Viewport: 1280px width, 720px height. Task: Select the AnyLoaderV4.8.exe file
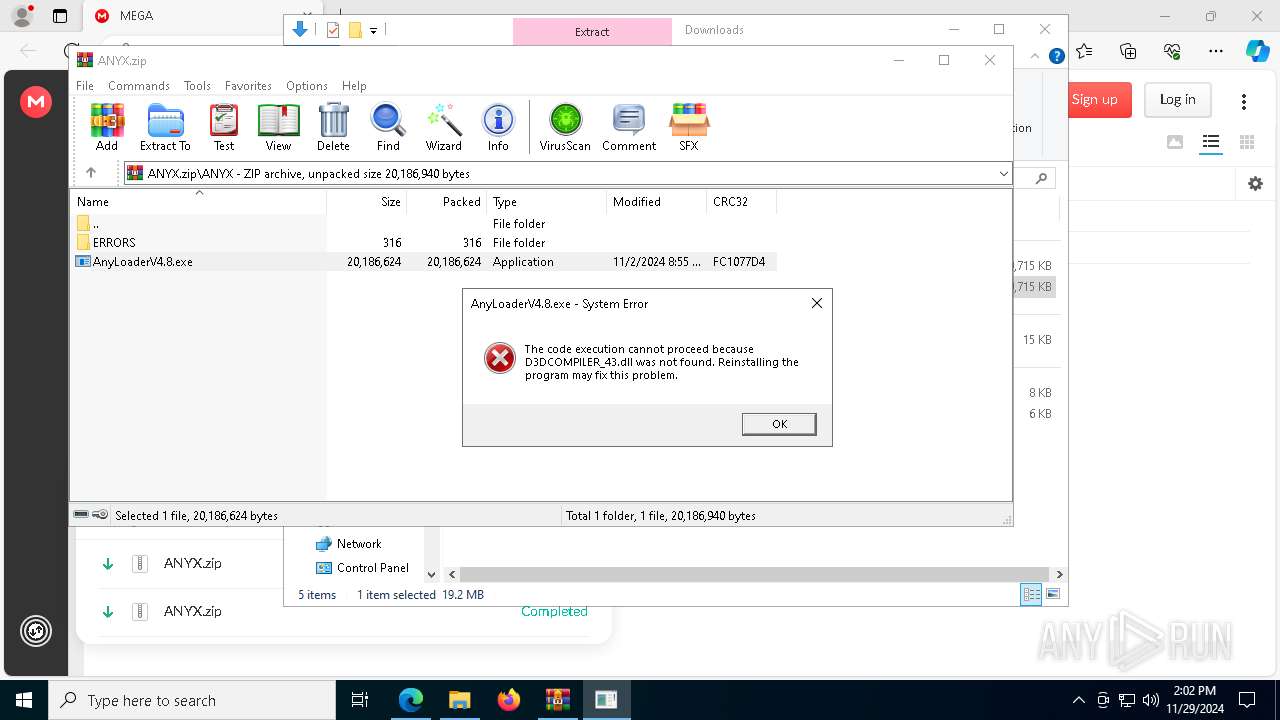coord(425,261)
